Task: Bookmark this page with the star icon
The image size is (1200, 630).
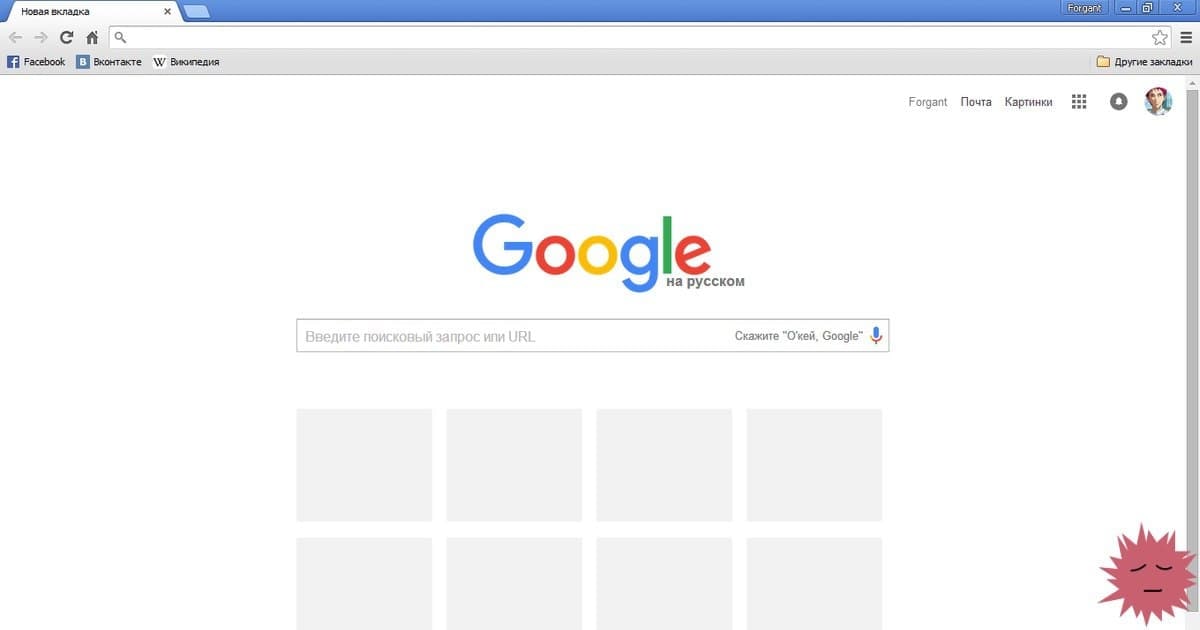Action: click(1160, 37)
